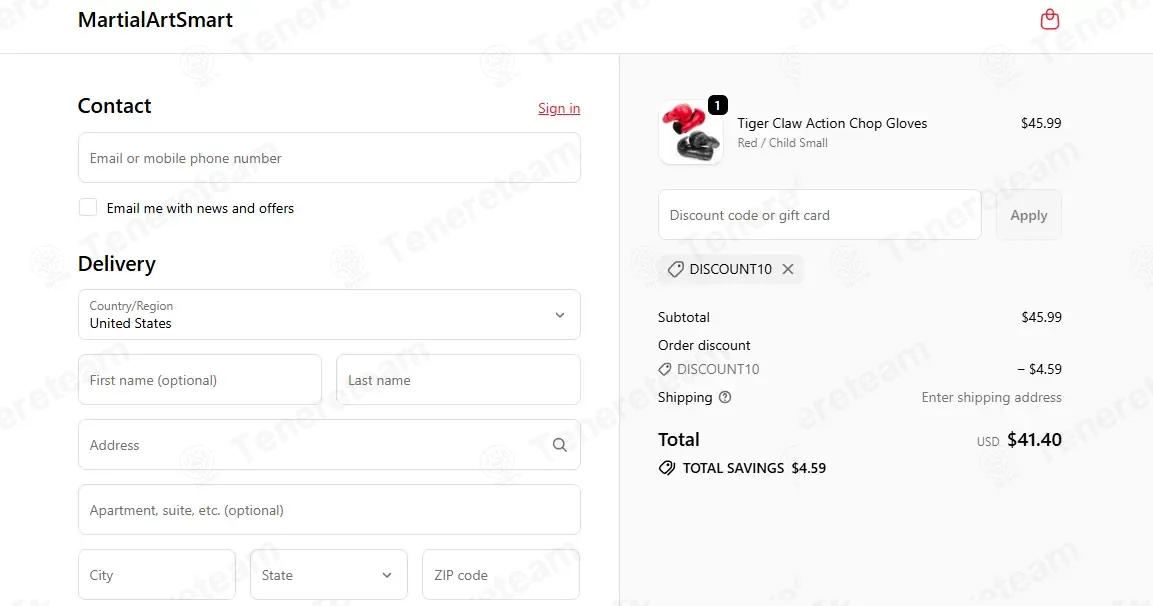Screen dimensions: 1153x606
Task: Click the TOTAL SAVINGS $4.59 text
Action: coord(754,468)
